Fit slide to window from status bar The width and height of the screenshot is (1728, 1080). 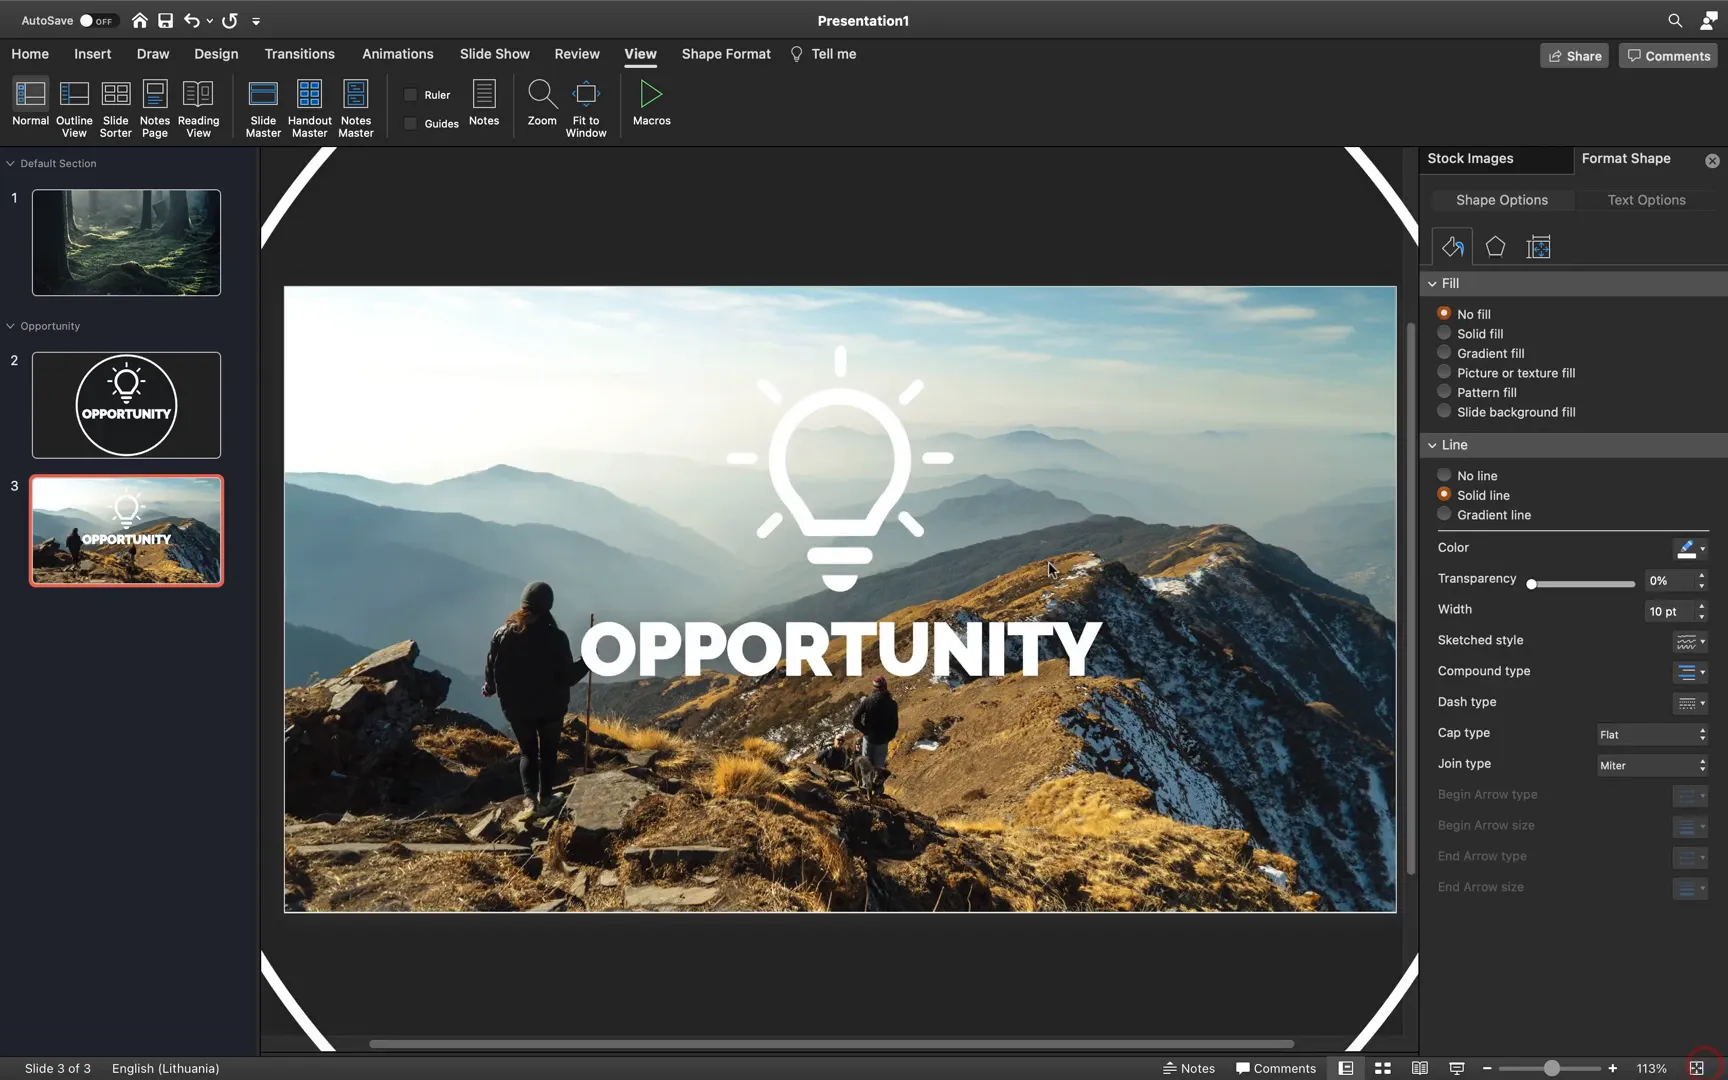1696,1068
